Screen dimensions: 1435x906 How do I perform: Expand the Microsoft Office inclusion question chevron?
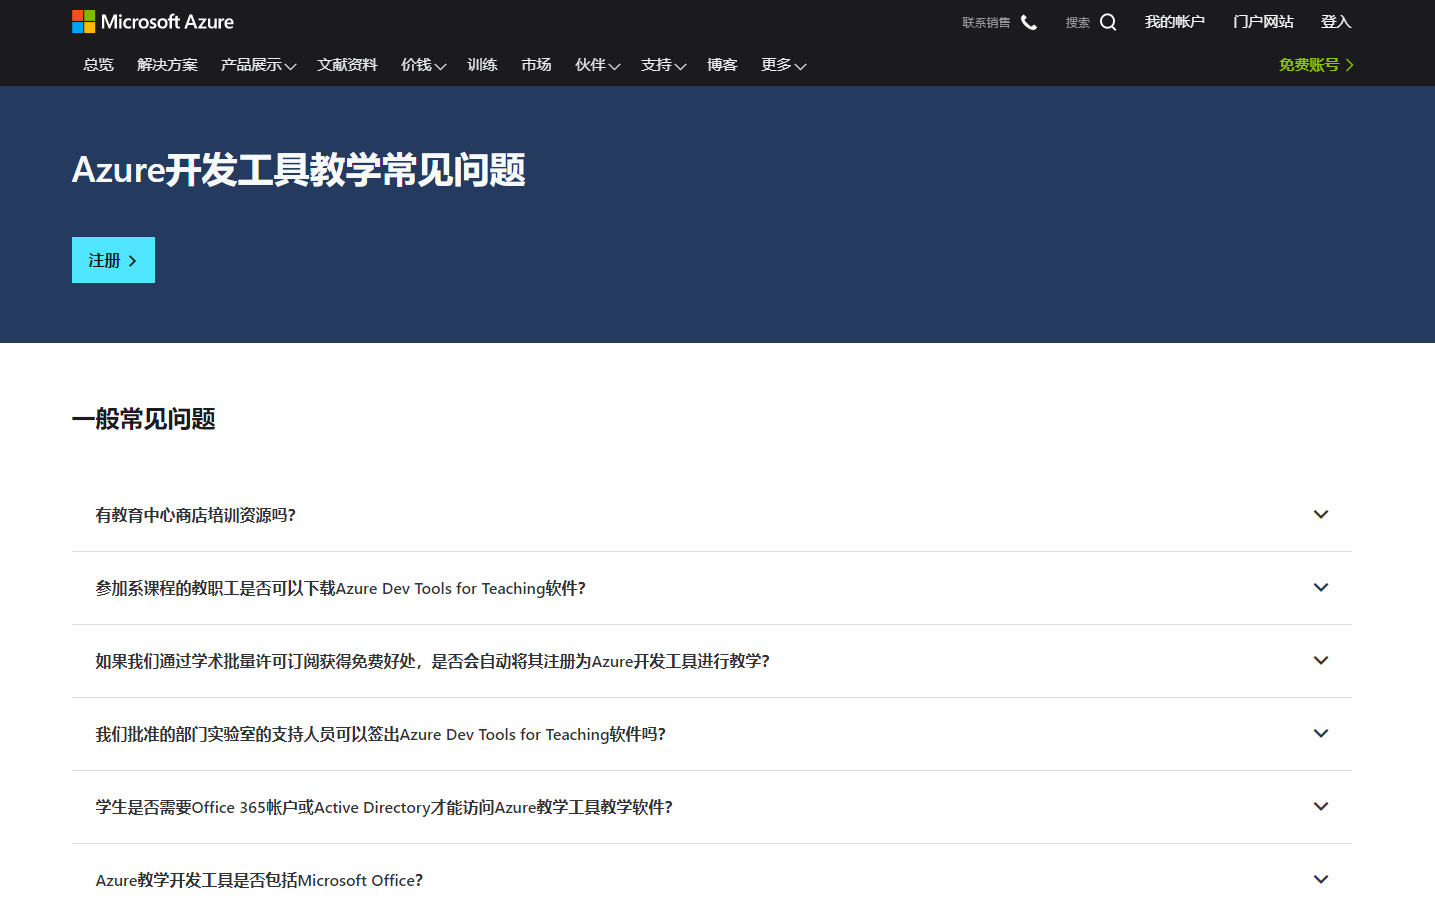tap(1320, 880)
